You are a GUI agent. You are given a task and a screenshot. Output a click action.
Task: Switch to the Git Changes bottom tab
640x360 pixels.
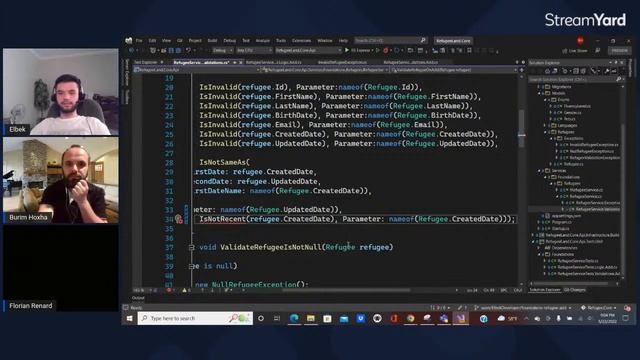pyautogui.click(x=575, y=290)
